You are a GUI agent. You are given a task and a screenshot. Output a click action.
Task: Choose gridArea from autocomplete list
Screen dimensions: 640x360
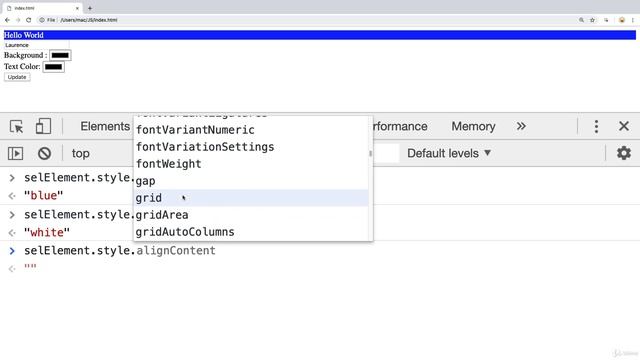251,215
